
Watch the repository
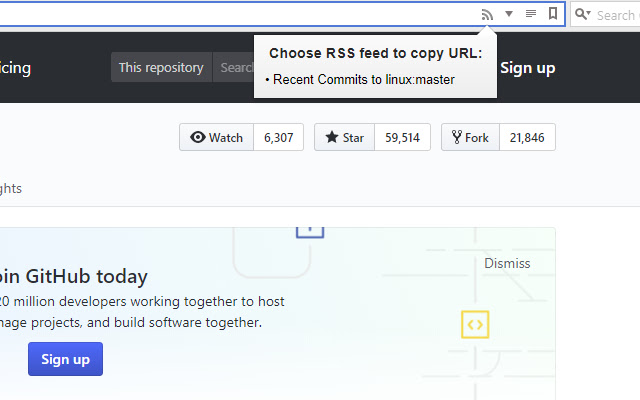[x=216, y=137]
